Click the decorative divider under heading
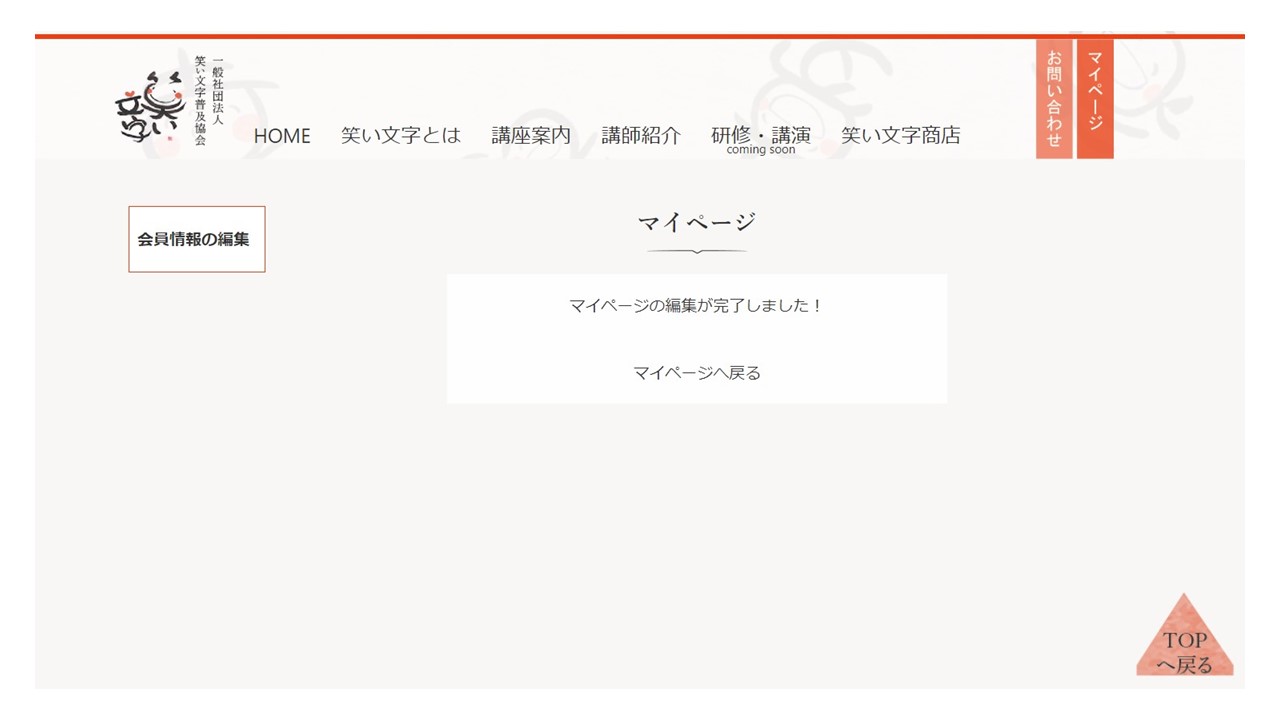 pos(697,251)
